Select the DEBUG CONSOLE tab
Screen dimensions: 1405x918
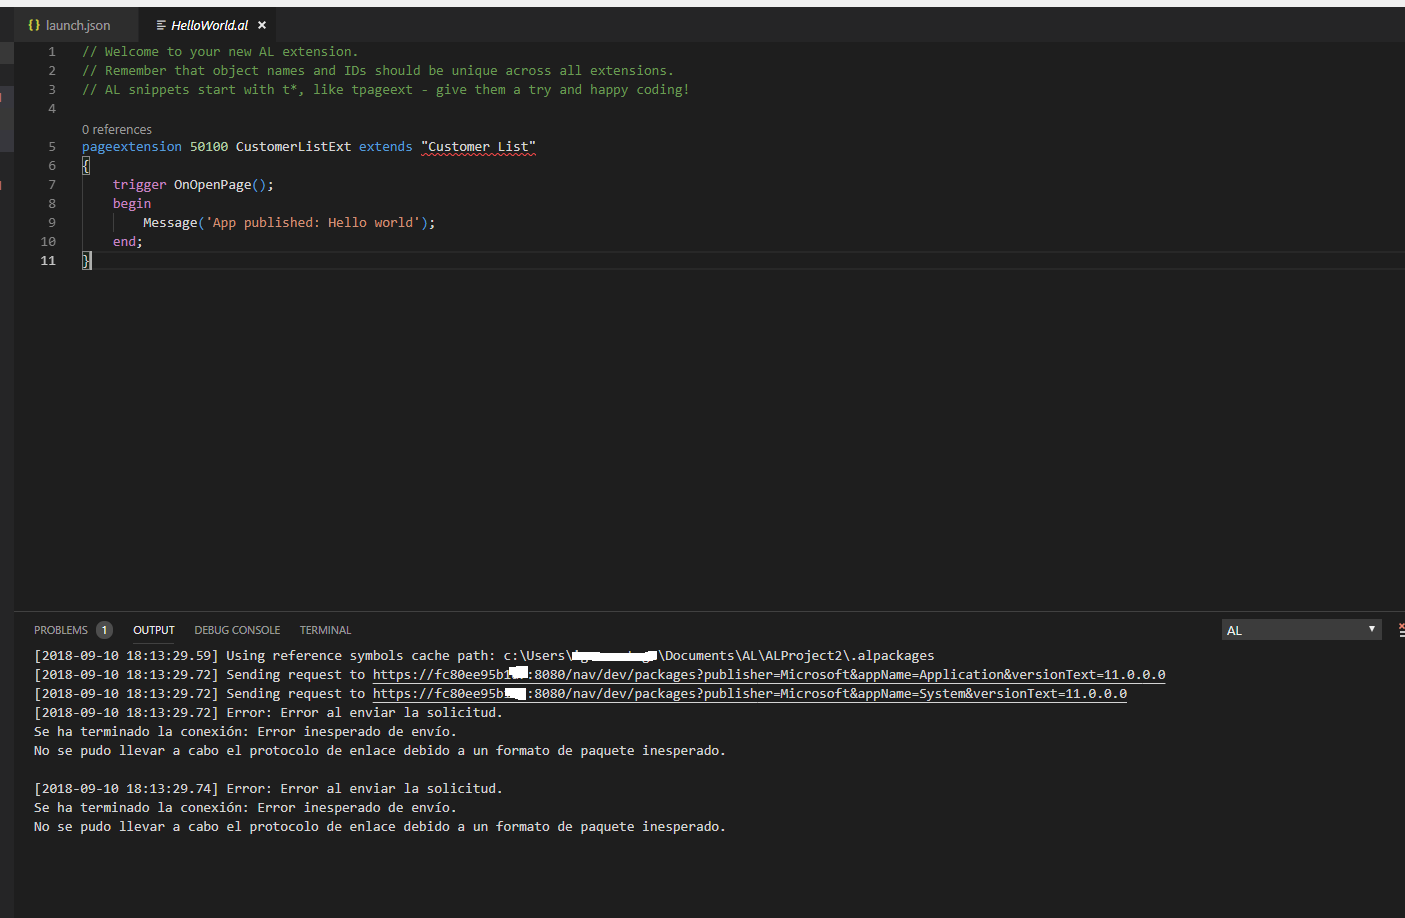pos(237,630)
